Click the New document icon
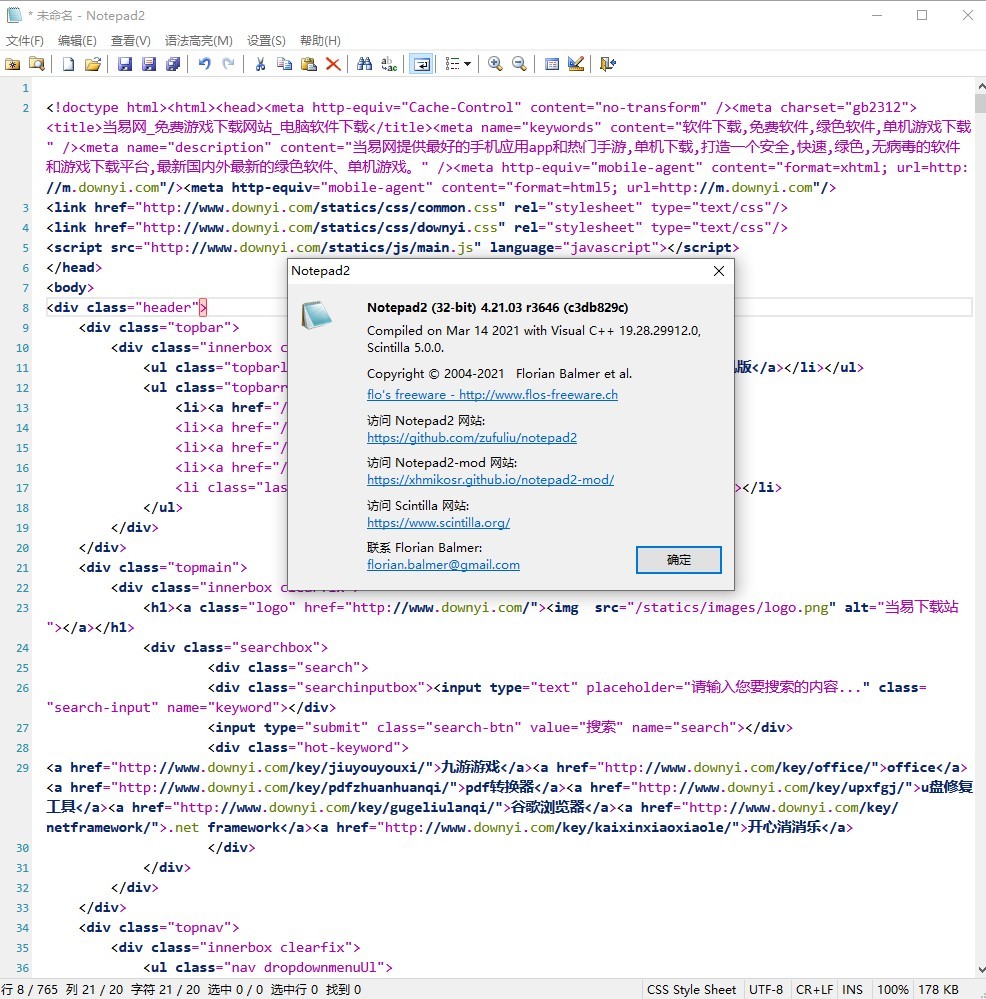Screen dimensions: 986x999 pos(69,64)
